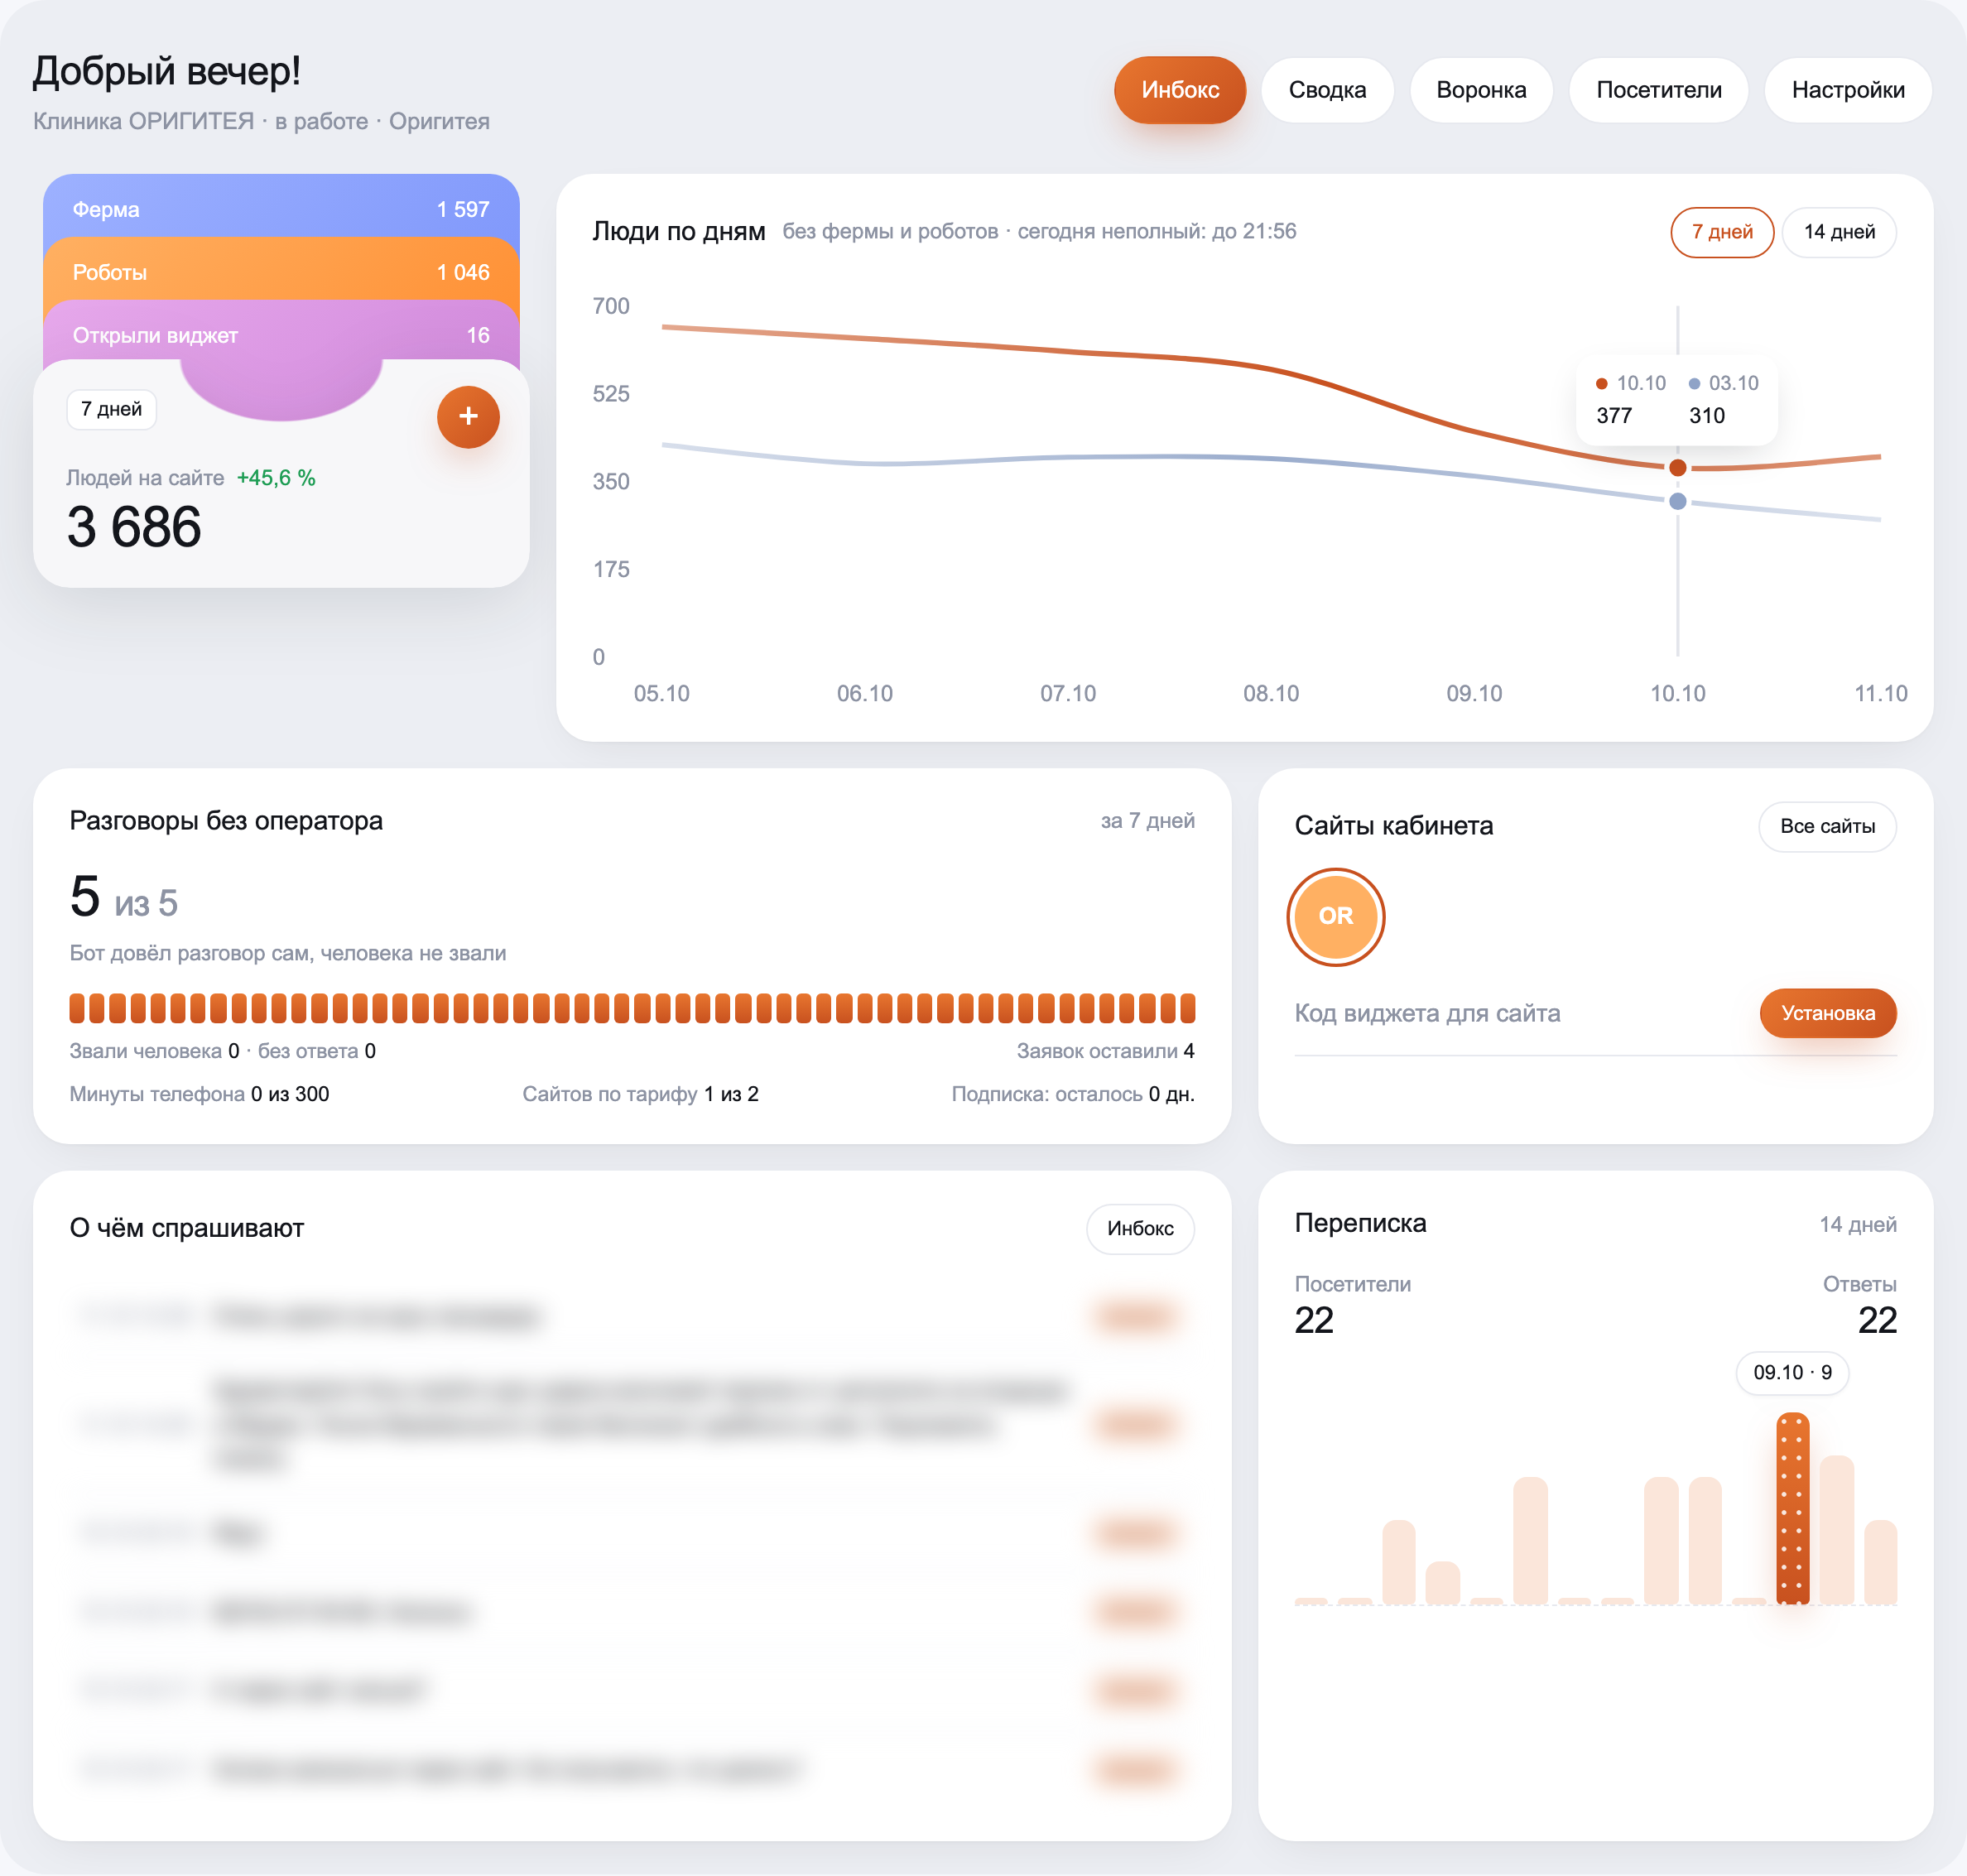Screen dimensions: 1967x1876
Task: Click the orange plus button on the funnel card
Action: [468, 416]
